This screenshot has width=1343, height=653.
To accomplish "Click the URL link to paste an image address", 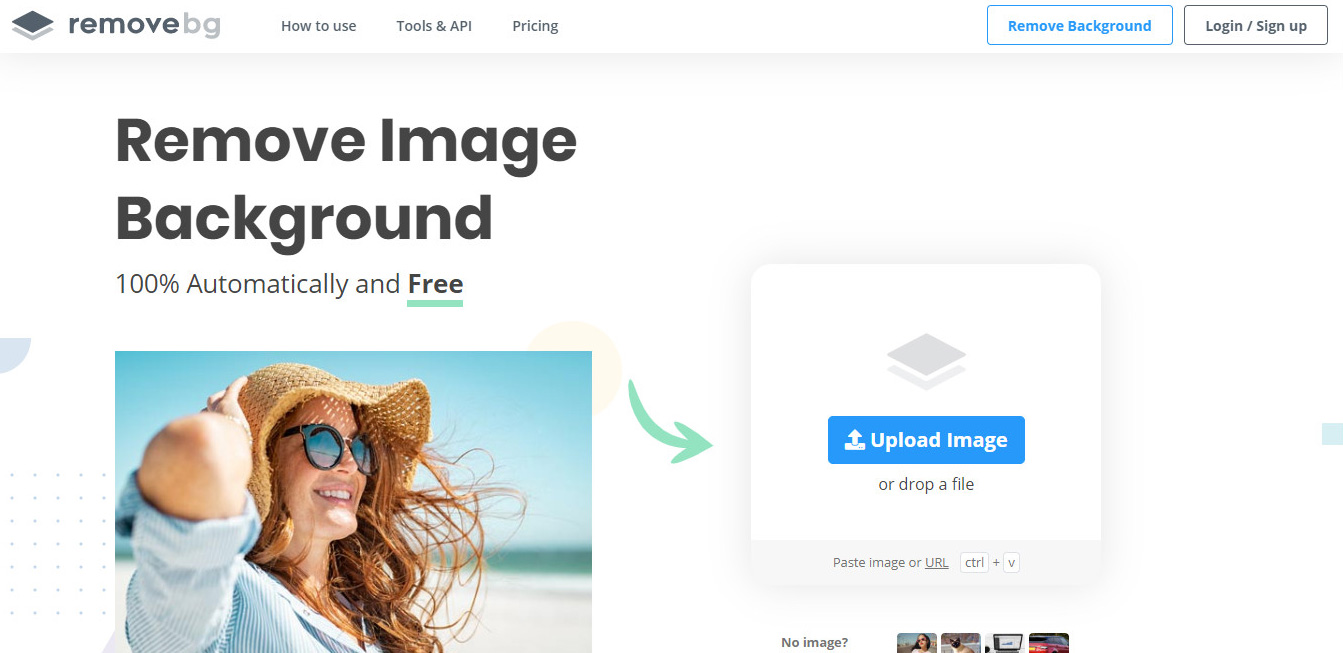I will 936,562.
